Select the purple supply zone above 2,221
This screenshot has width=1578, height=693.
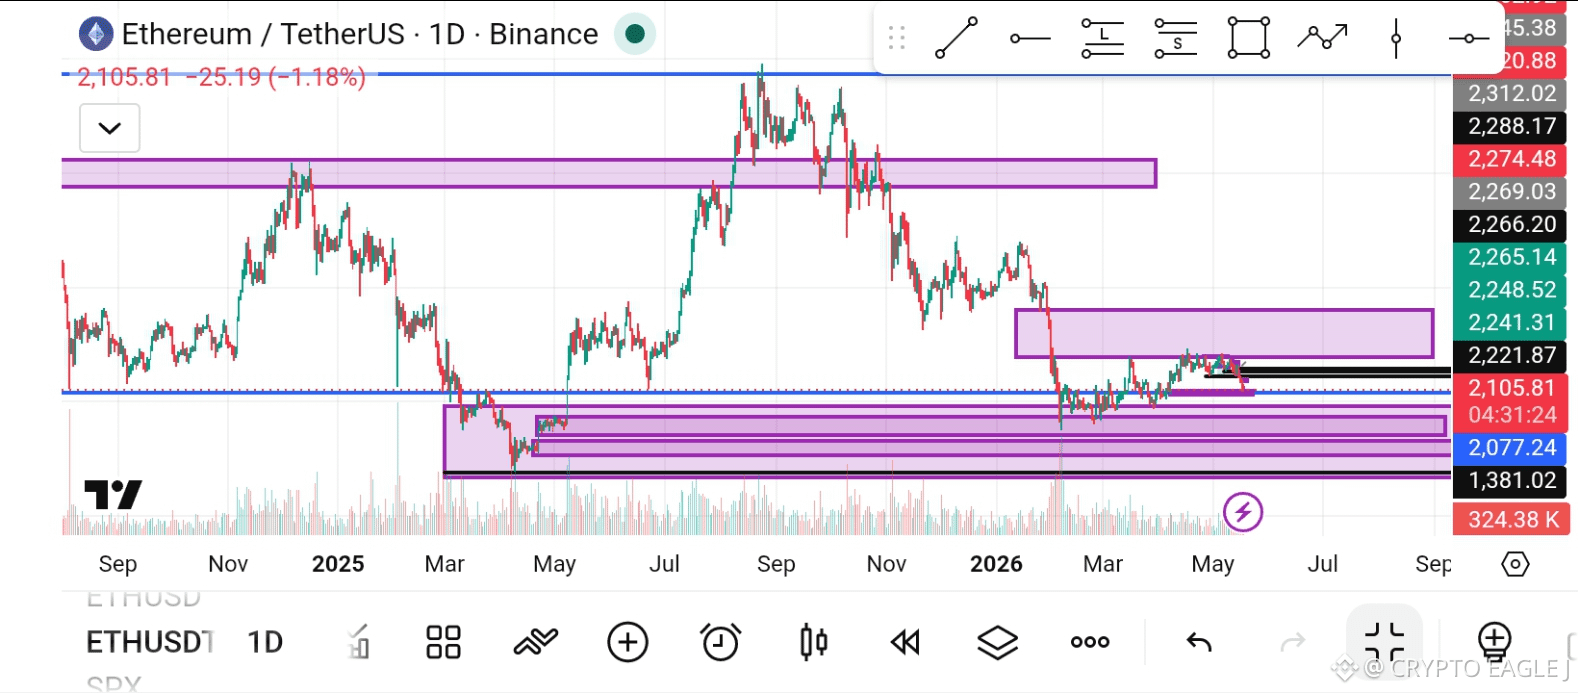pyautogui.click(x=1224, y=333)
